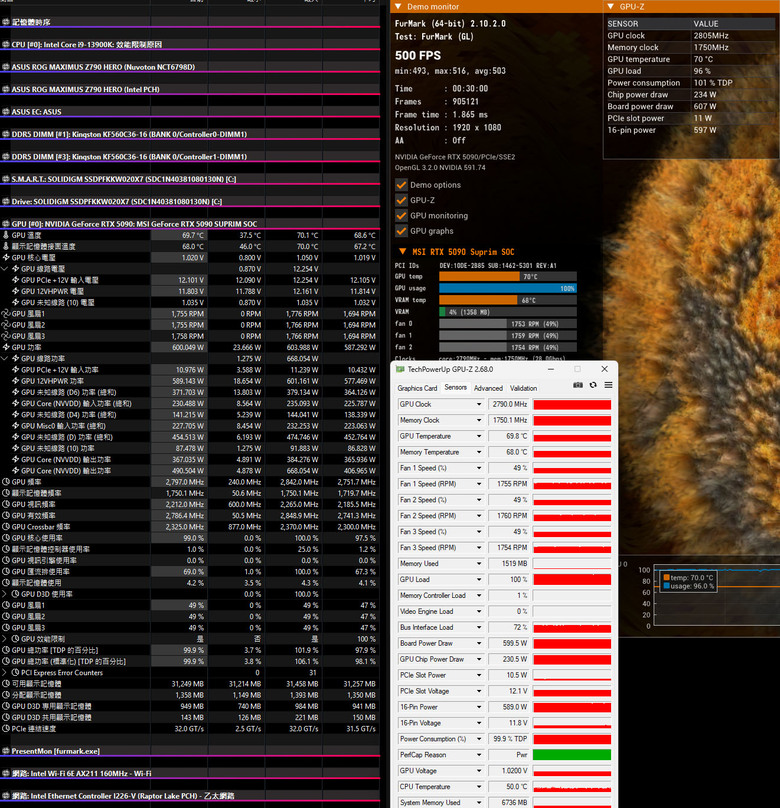Open the Memory Temperature sensor dropdown
This screenshot has width=780, height=808.
tap(479, 452)
